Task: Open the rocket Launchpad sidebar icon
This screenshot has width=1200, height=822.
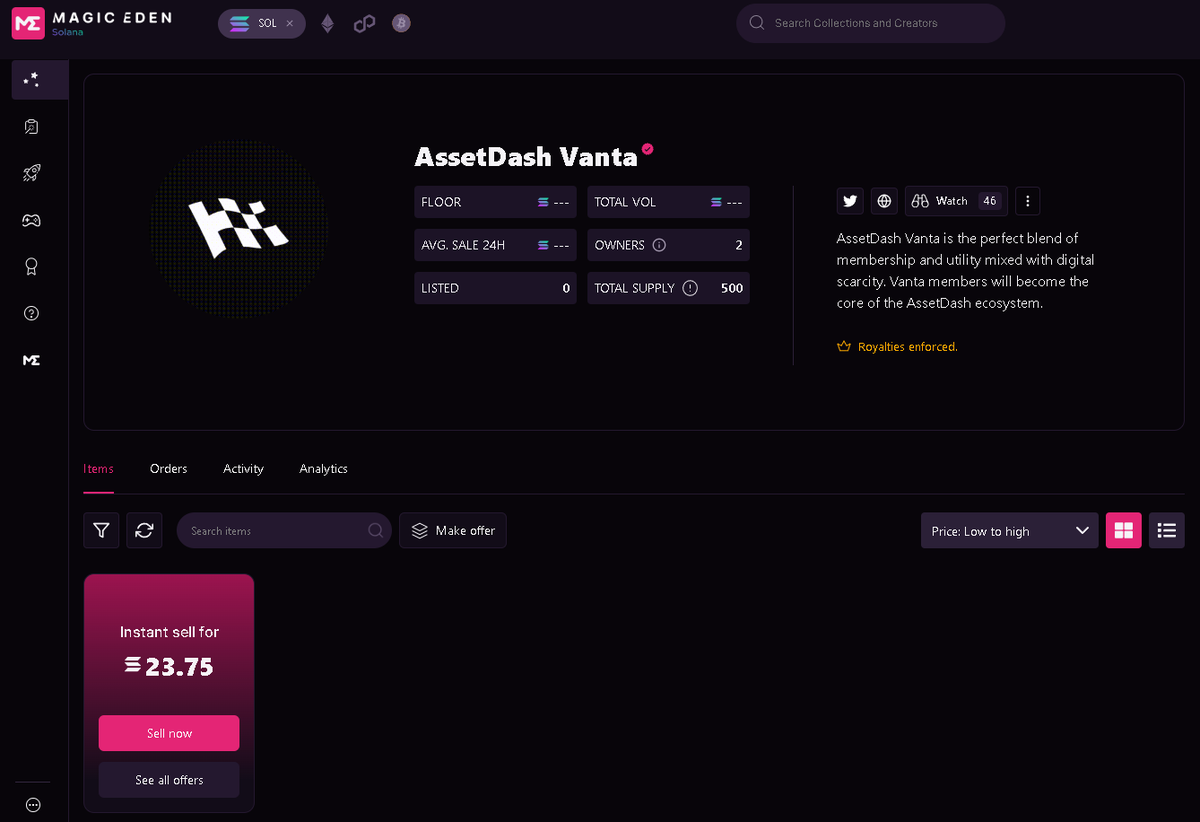Action: 32,173
